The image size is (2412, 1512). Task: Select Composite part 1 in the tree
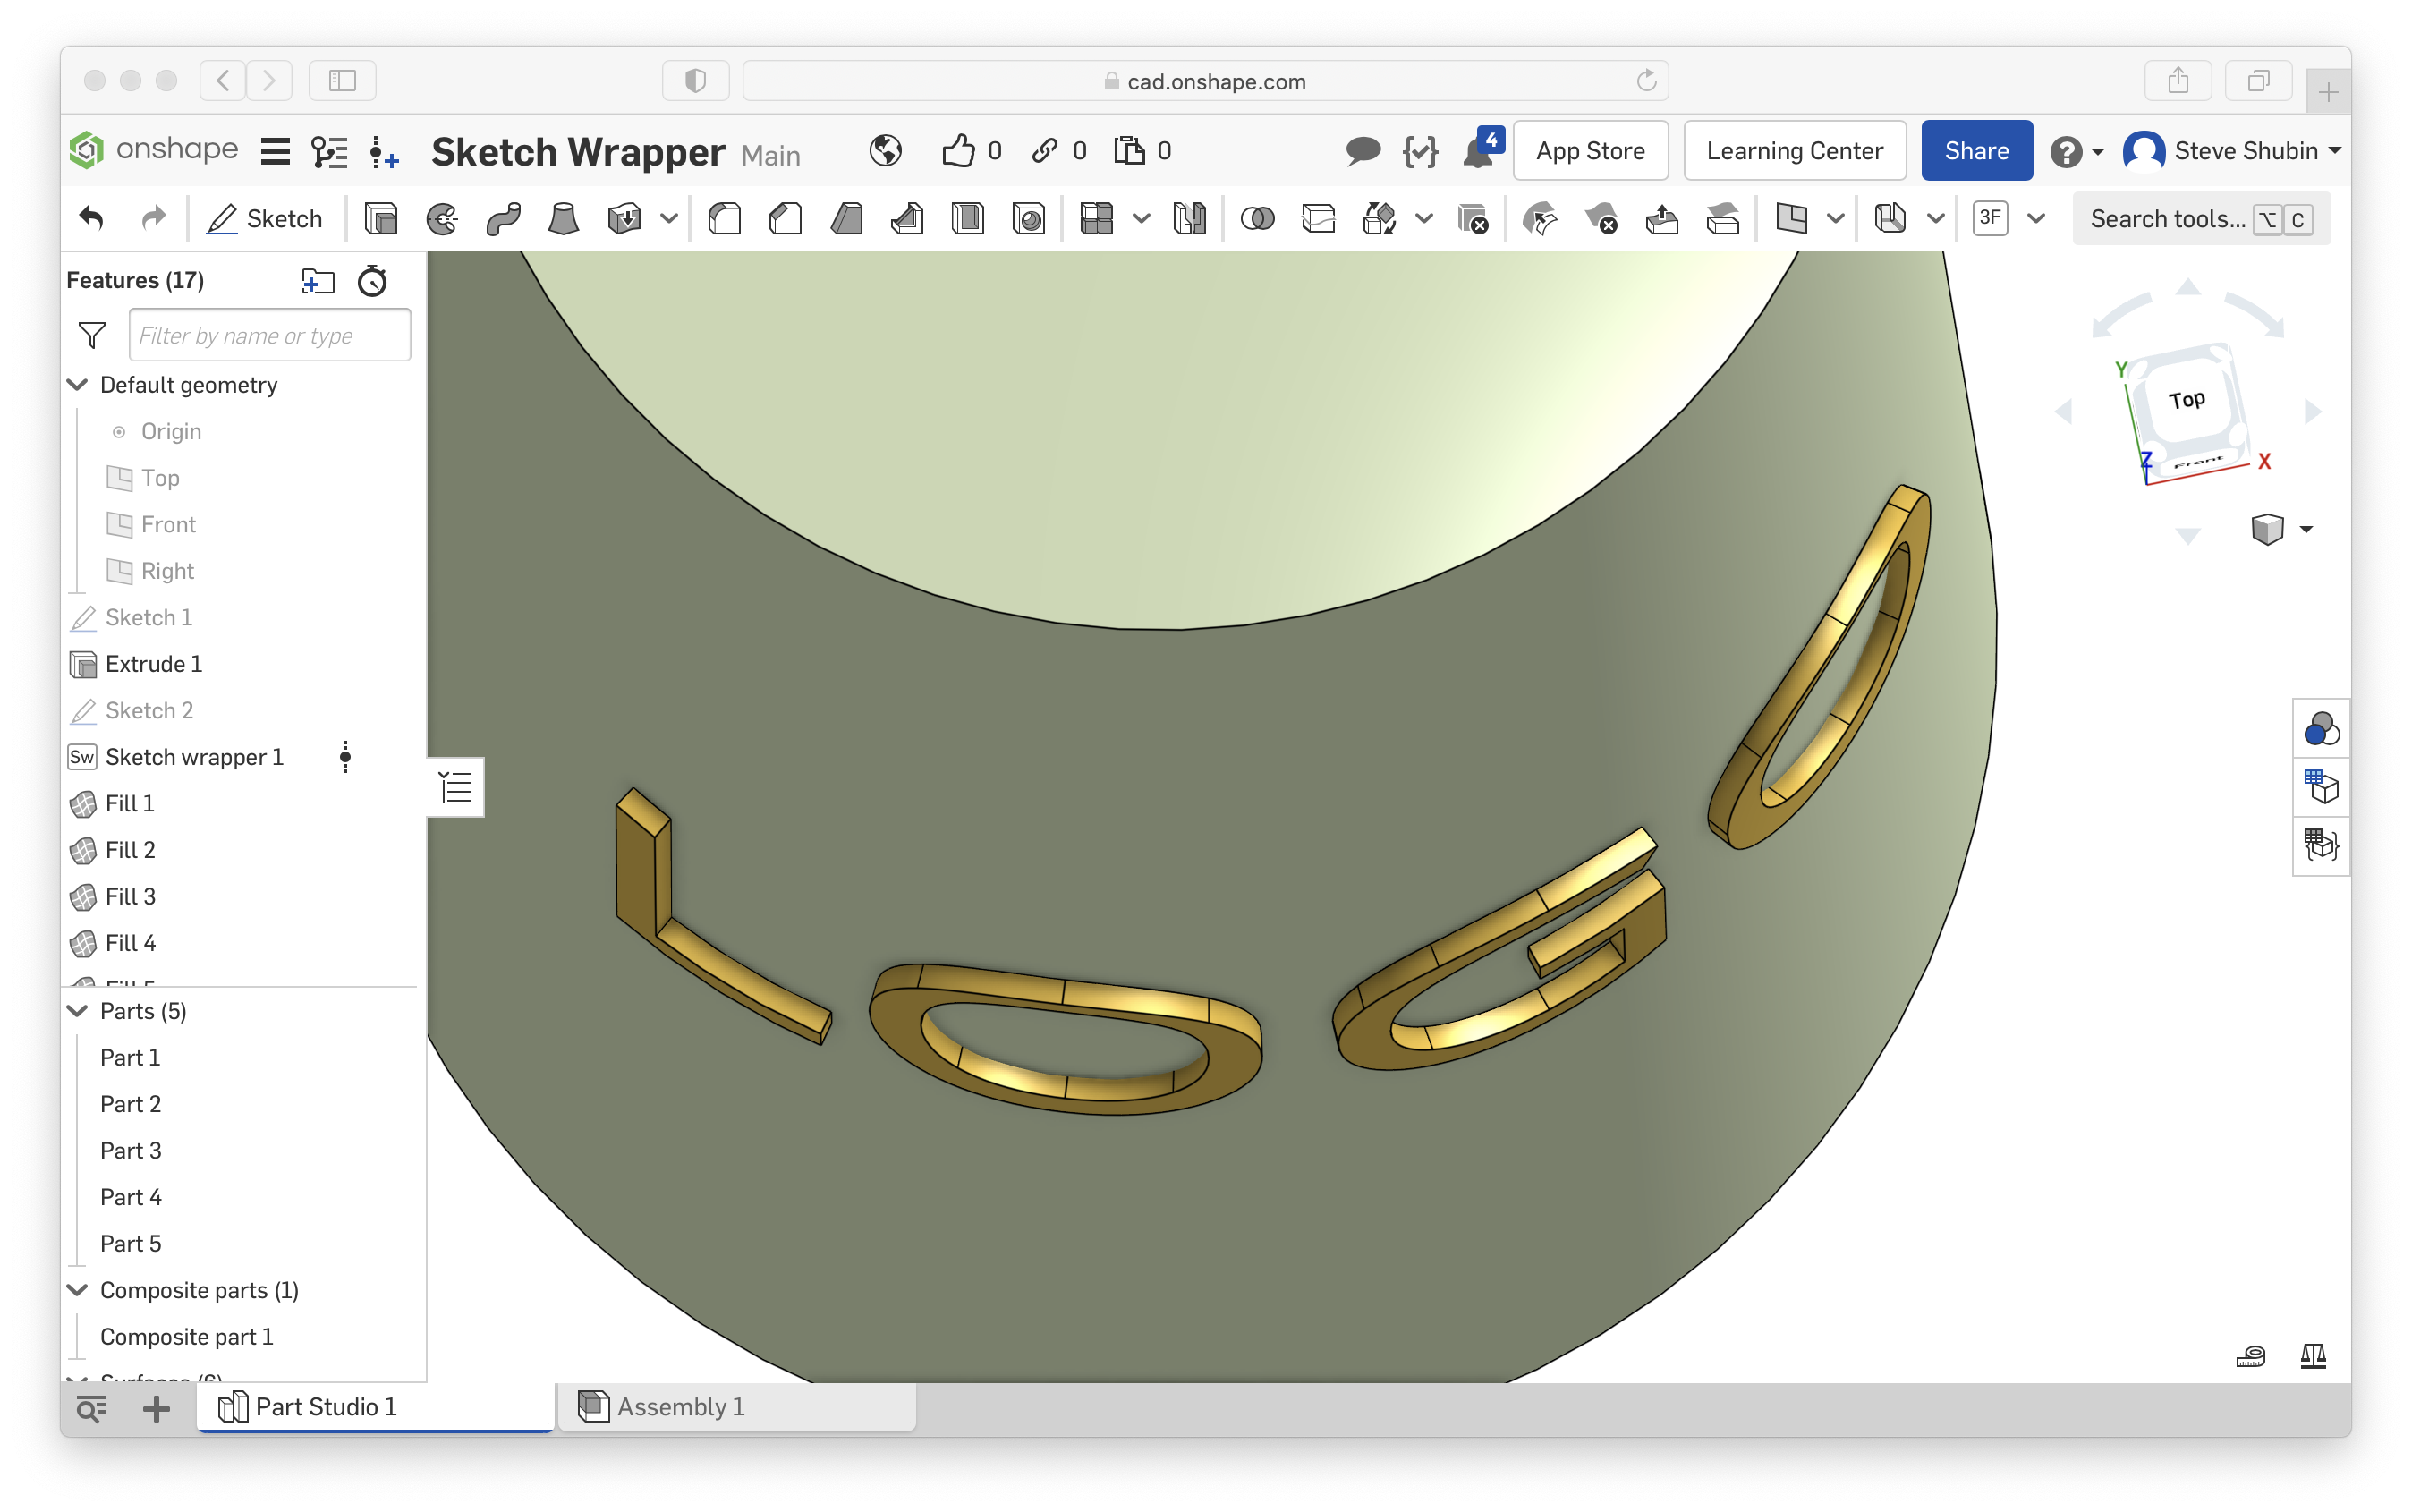point(187,1336)
